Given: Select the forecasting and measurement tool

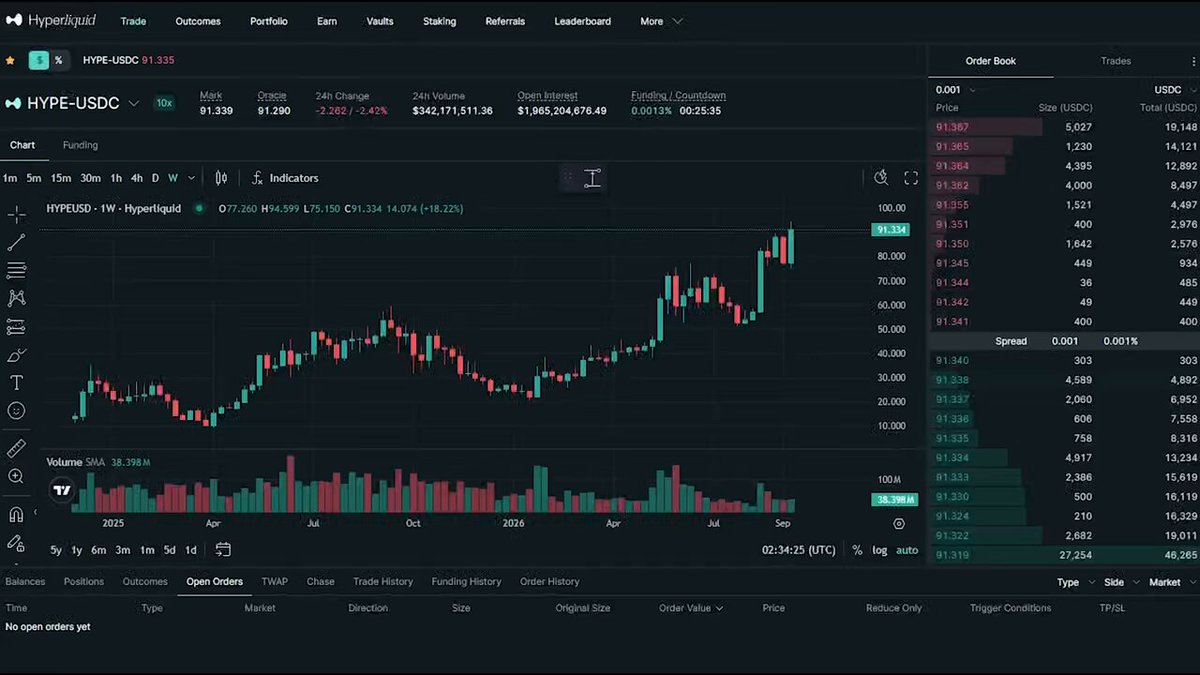Looking at the screenshot, I should 17,327.
